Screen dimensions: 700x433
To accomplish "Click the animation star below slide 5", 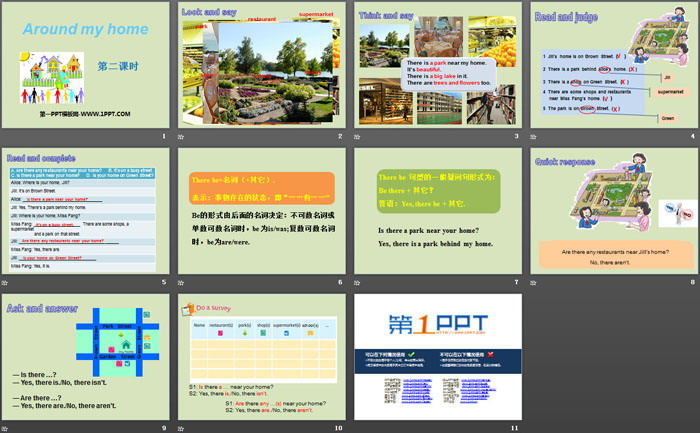I will coord(5,283).
